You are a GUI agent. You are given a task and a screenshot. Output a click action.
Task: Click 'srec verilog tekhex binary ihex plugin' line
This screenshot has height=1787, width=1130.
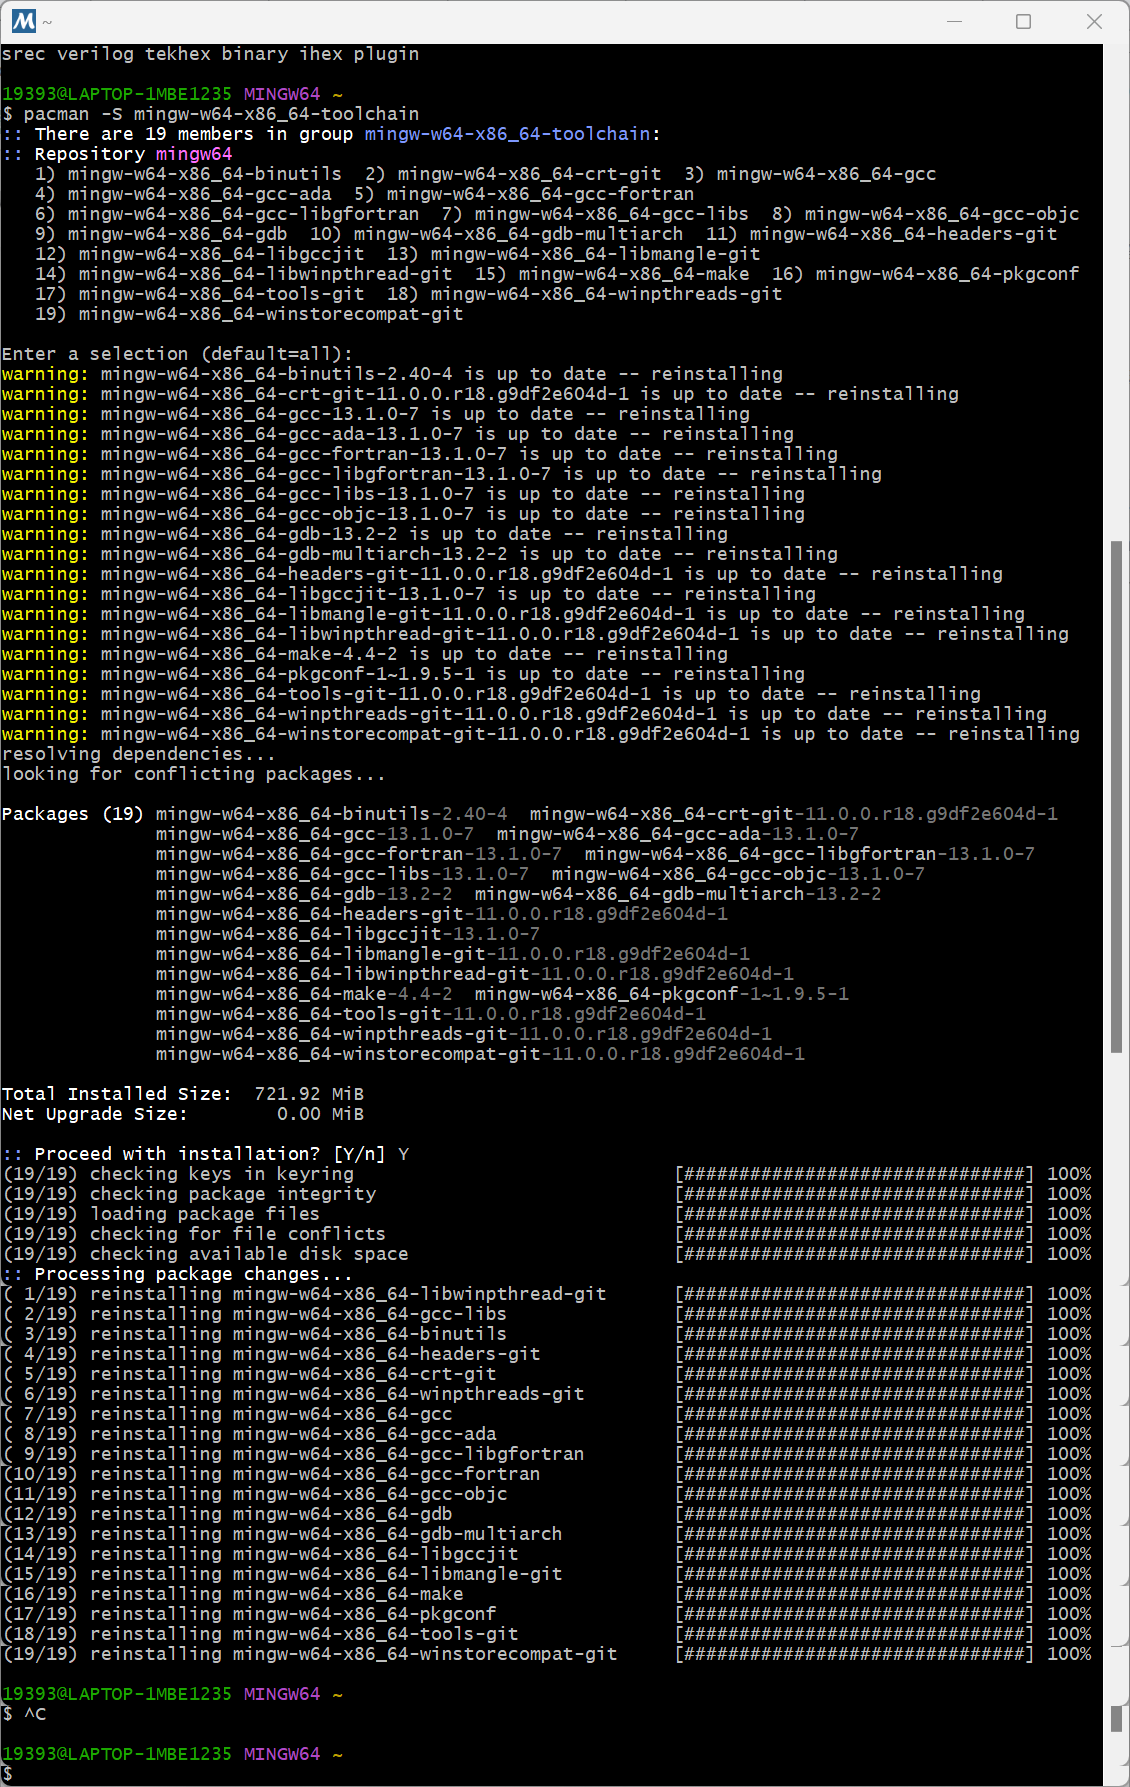tap(210, 54)
